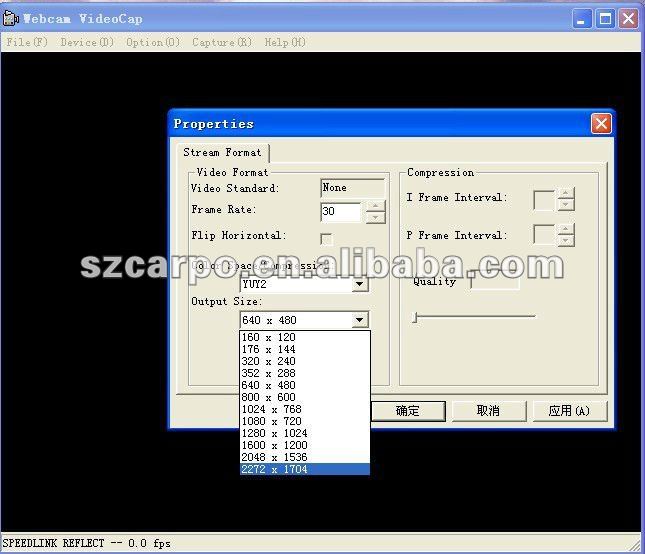Open the Capture(R) menu

[222, 42]
